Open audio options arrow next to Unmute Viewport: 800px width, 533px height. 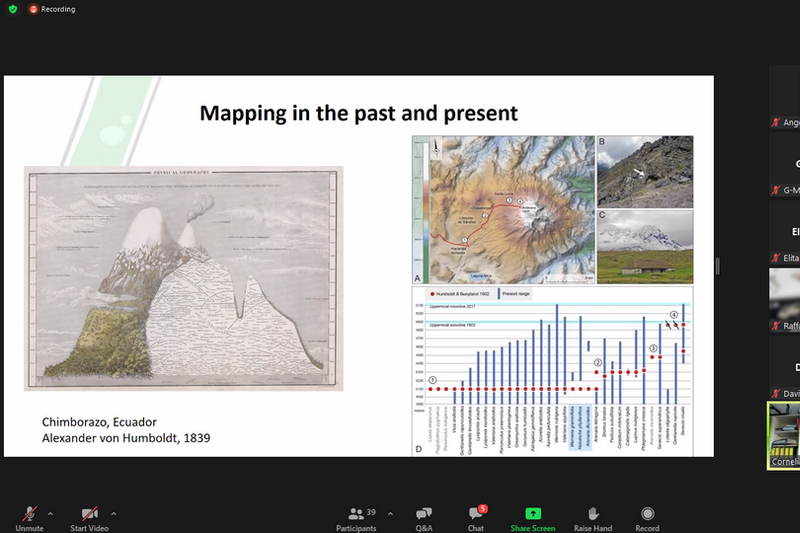[50, 514]
